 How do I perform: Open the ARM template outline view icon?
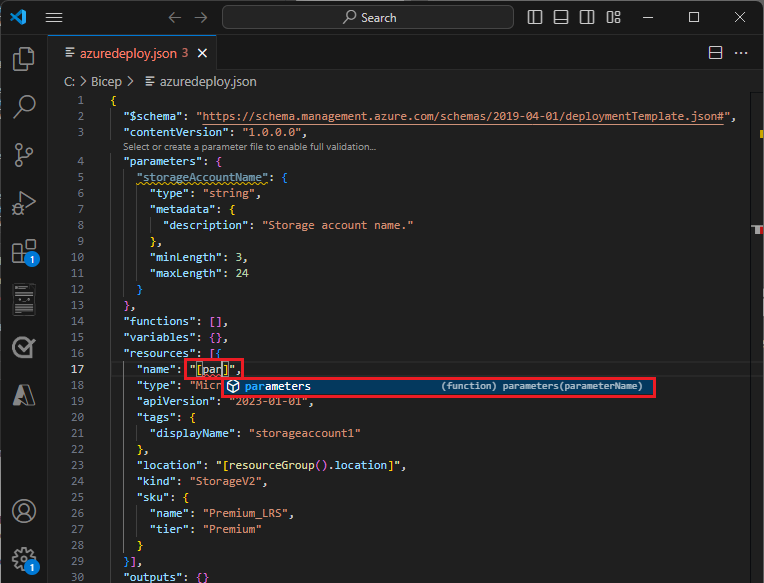23,300
